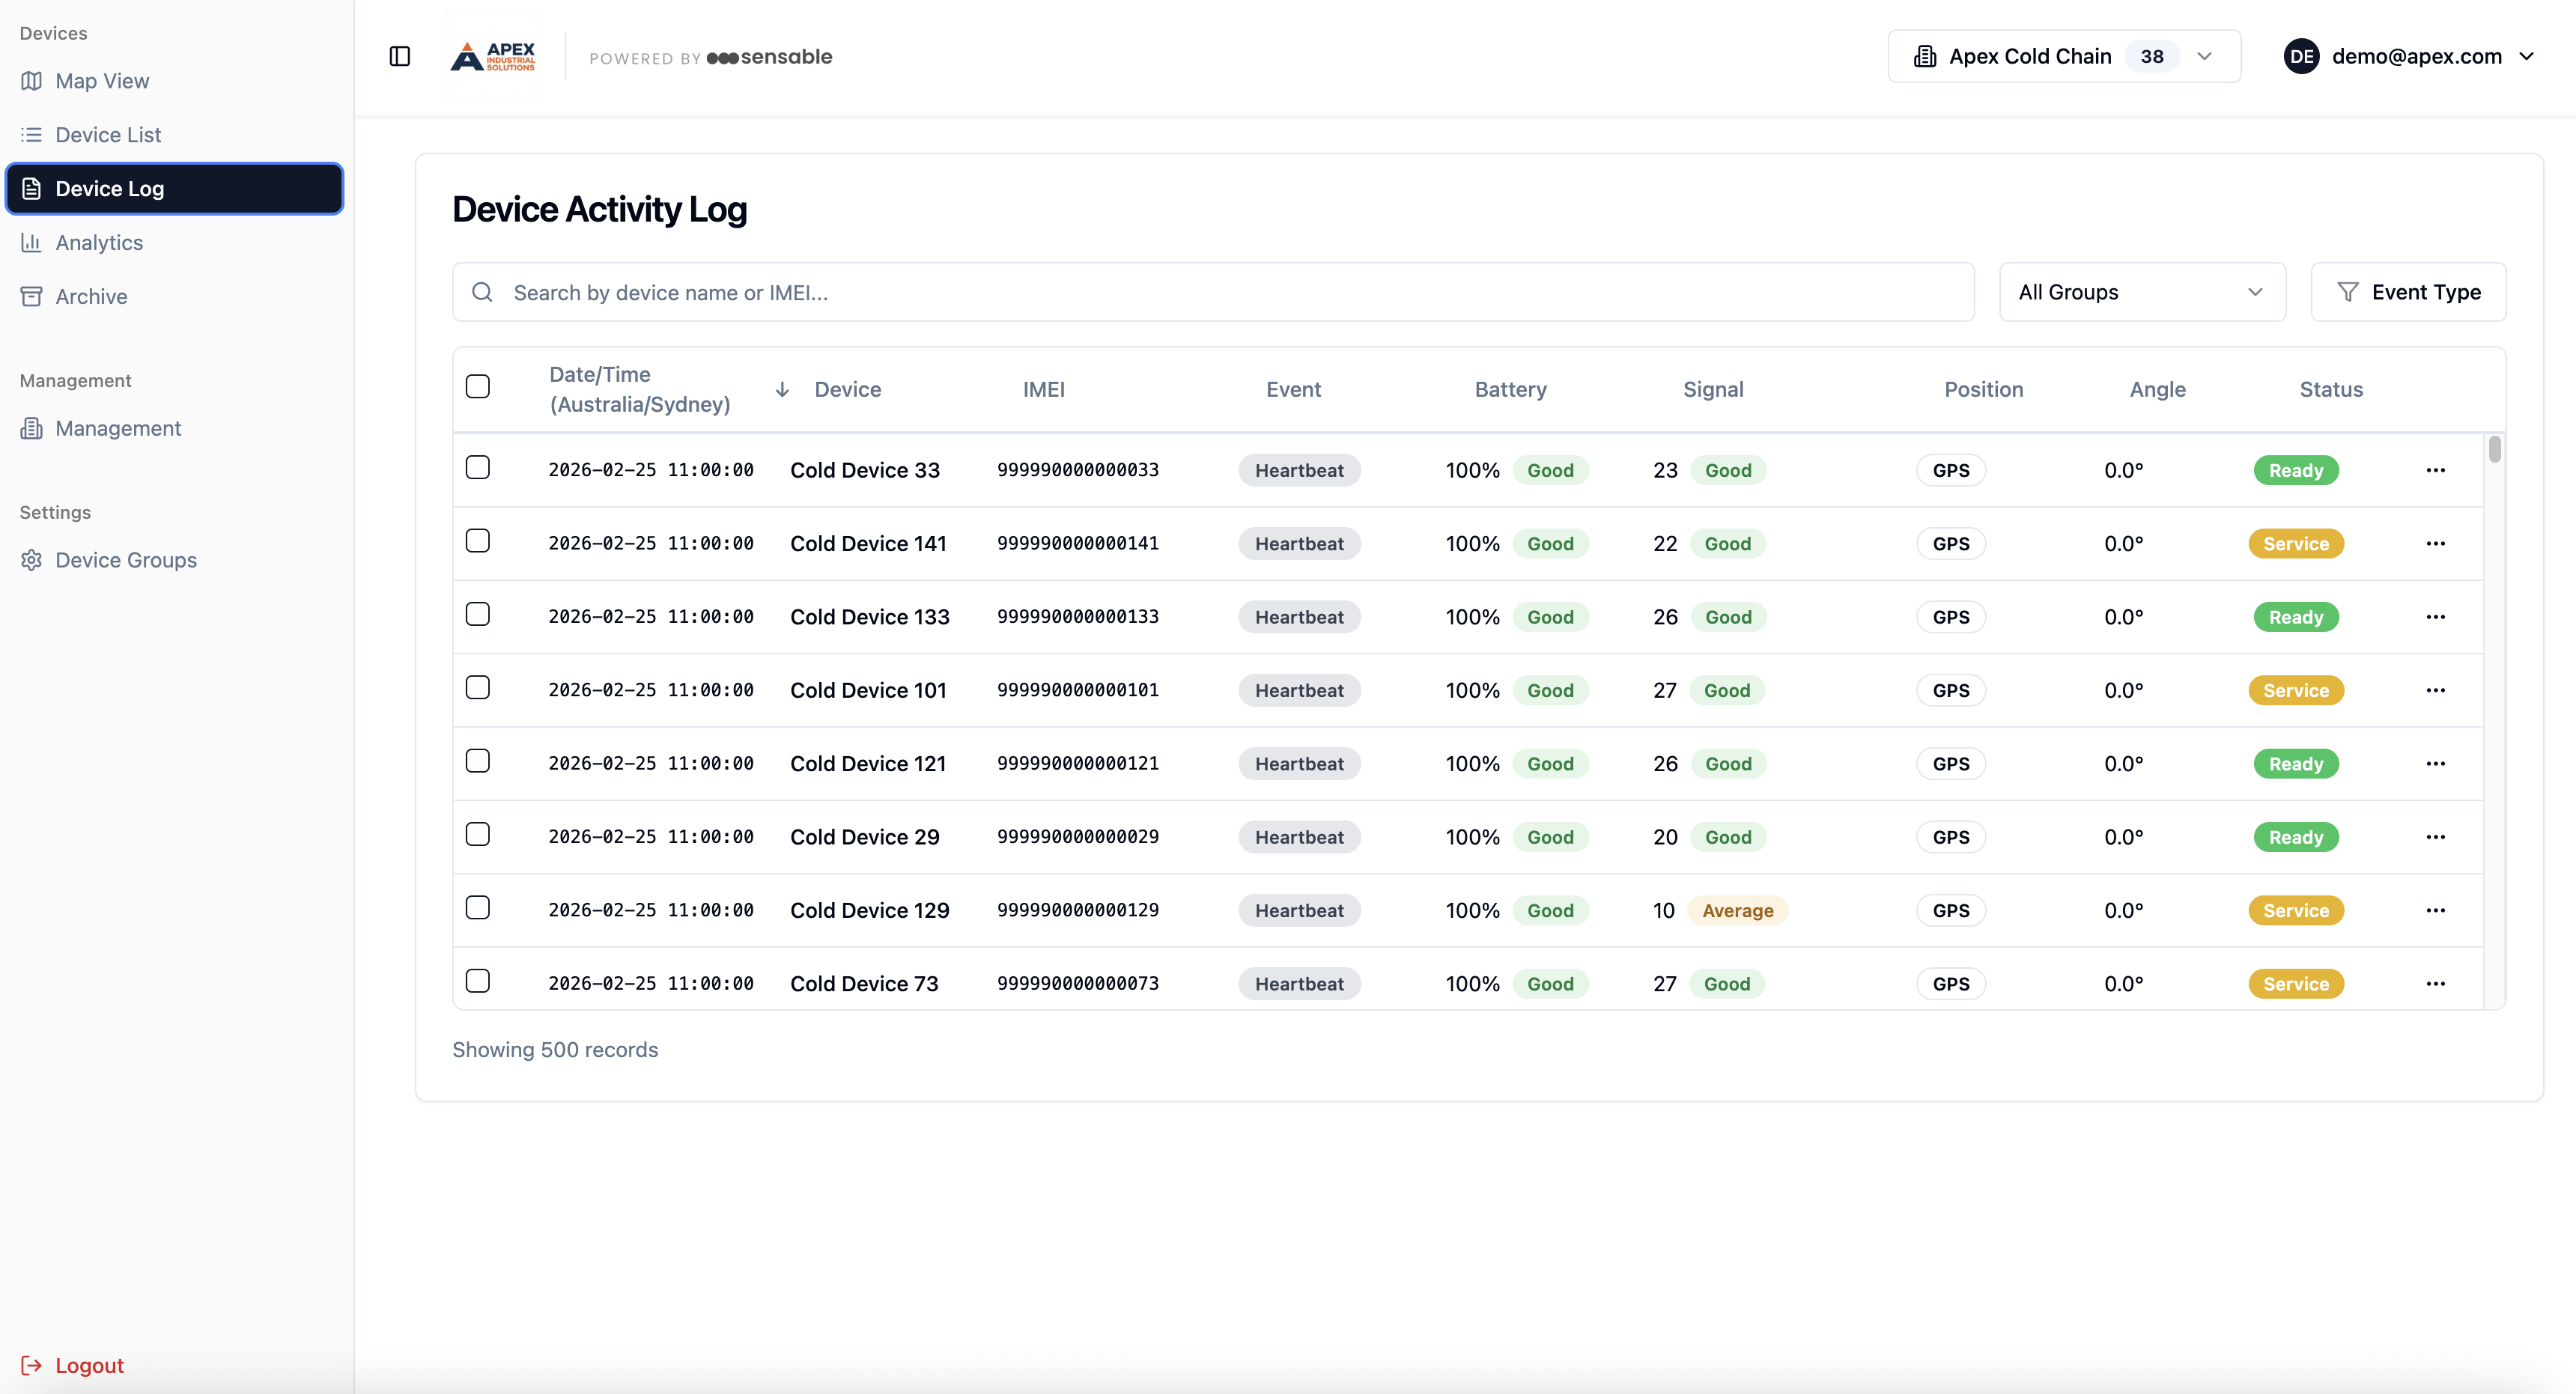The width and height of the screenshot is (2576, 1394).
Task: Select the Cold Device 141 row checkbox
Action: click(478, 541)
